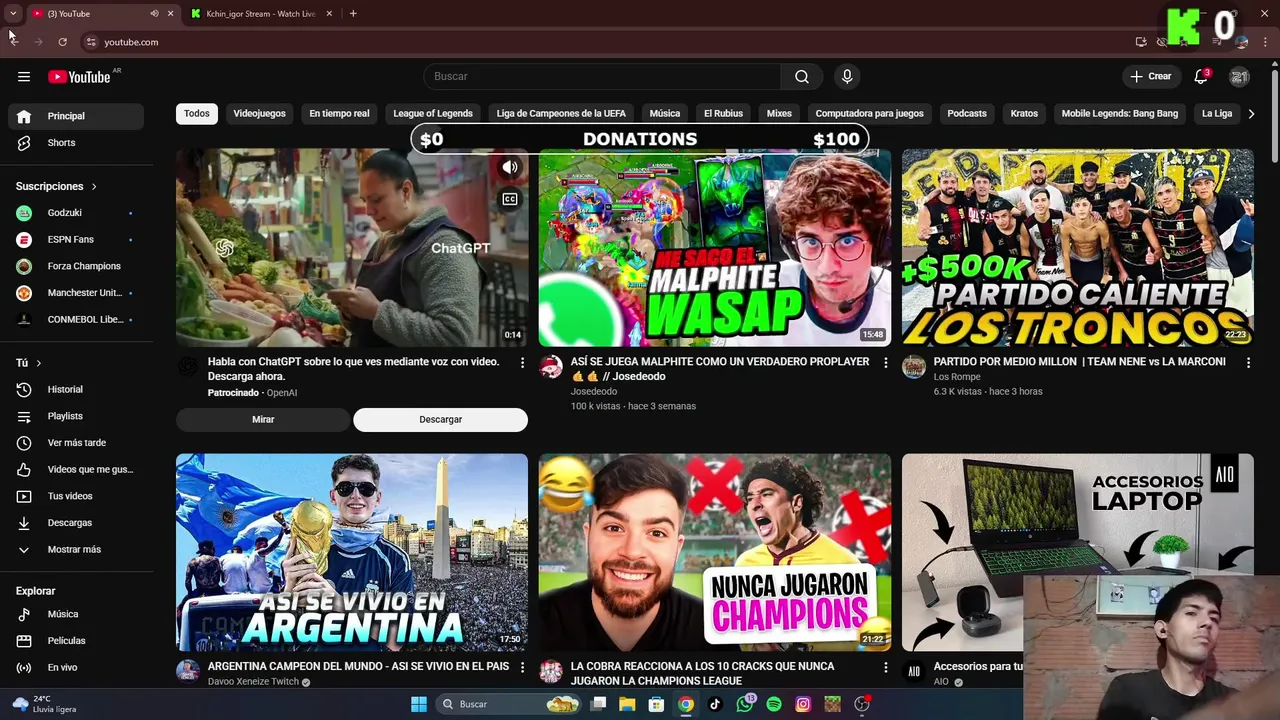Open options menu for ChatGPT ad
The width and height of the screenshot is (1280, 720).
click(x=522, y=362)
